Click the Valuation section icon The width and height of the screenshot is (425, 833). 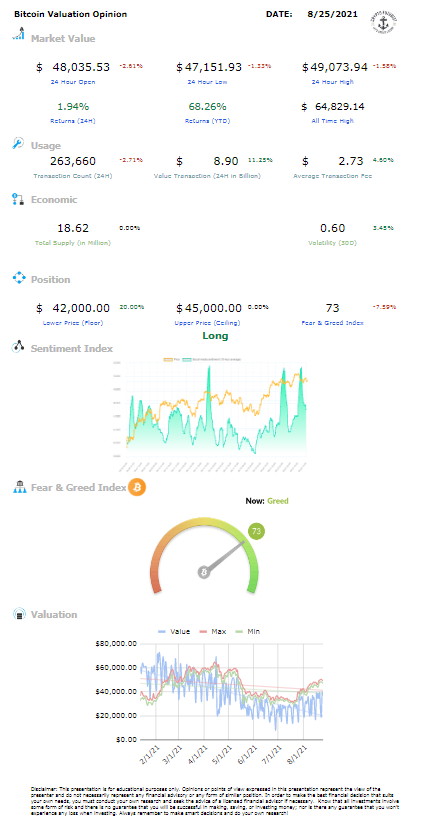(x=19, y=614)
